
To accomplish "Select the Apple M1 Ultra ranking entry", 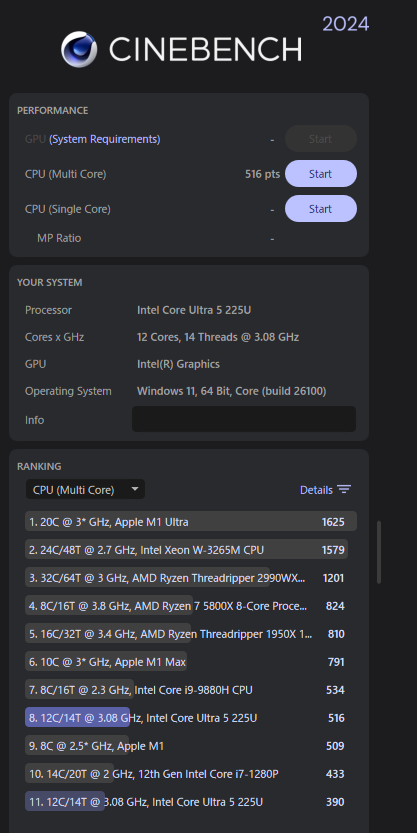I will [x=191, y=522].
